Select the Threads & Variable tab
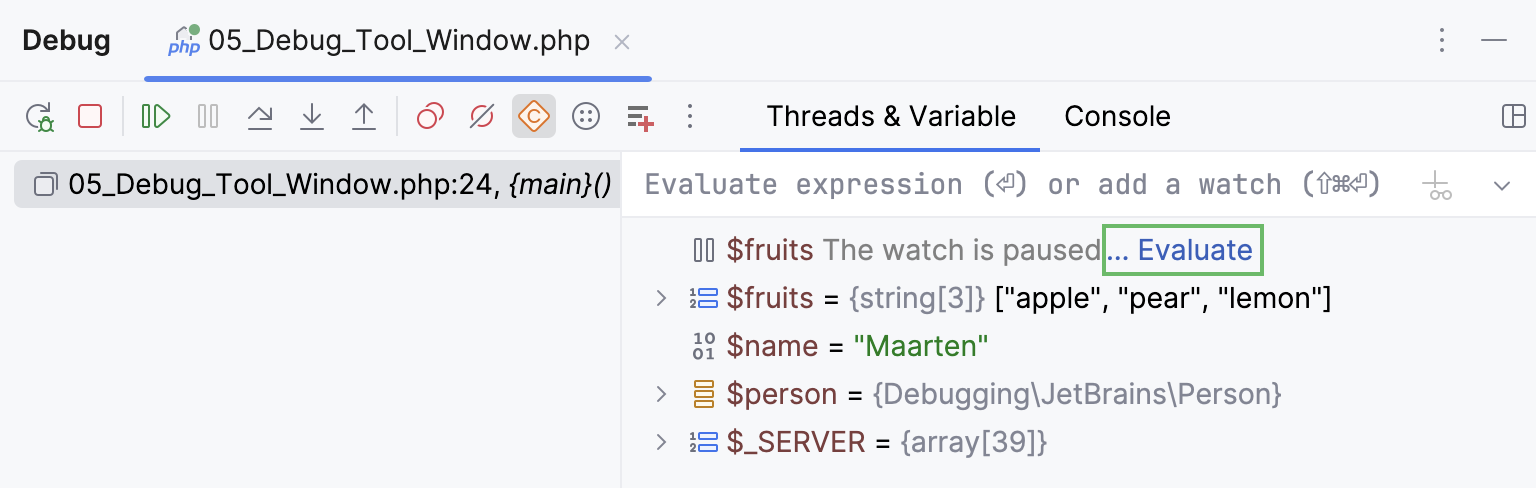 [x=891, y=117]
